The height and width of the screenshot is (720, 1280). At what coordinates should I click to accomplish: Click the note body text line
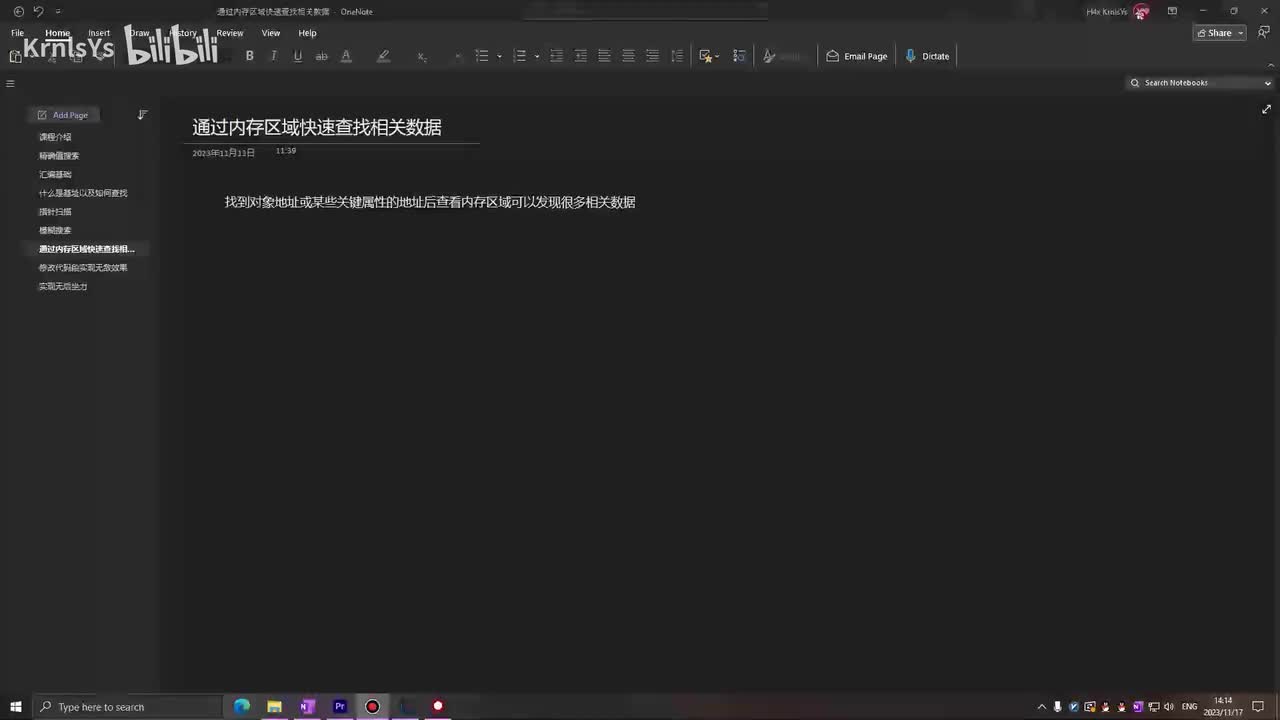click(430, 202)
